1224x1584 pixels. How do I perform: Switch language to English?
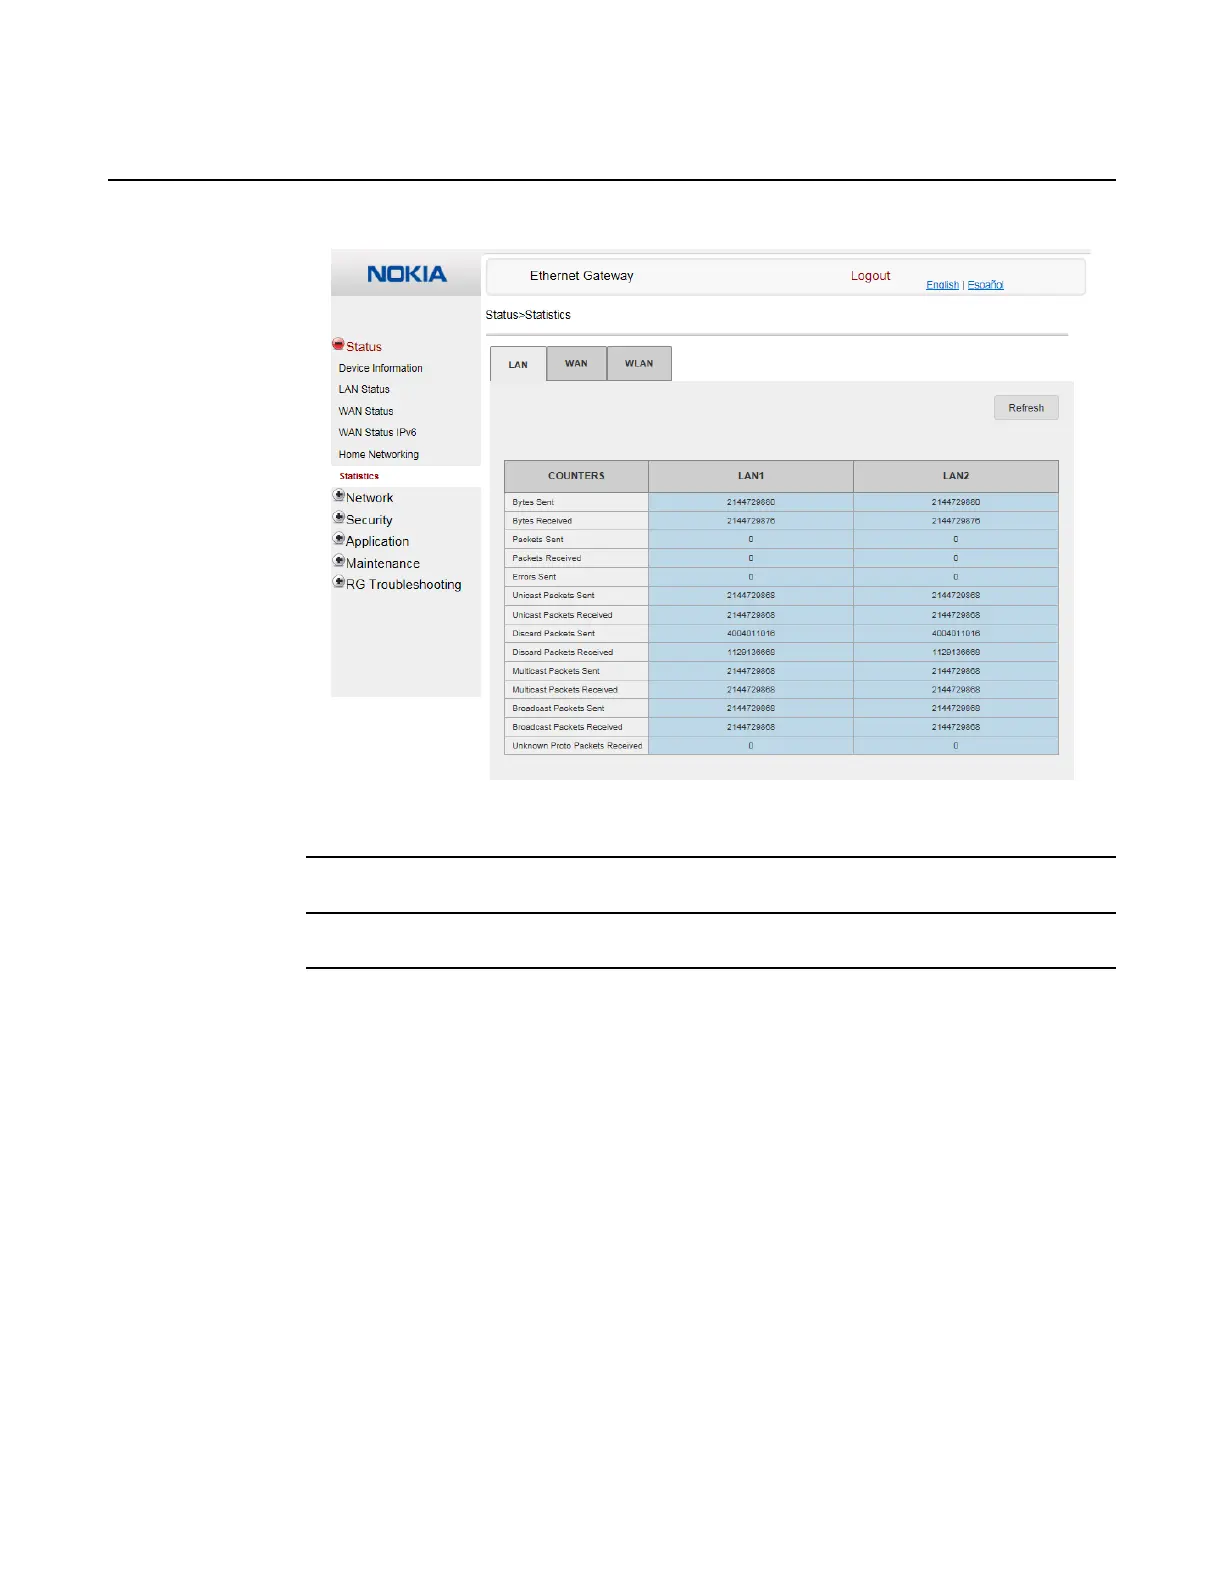point(942,285)
